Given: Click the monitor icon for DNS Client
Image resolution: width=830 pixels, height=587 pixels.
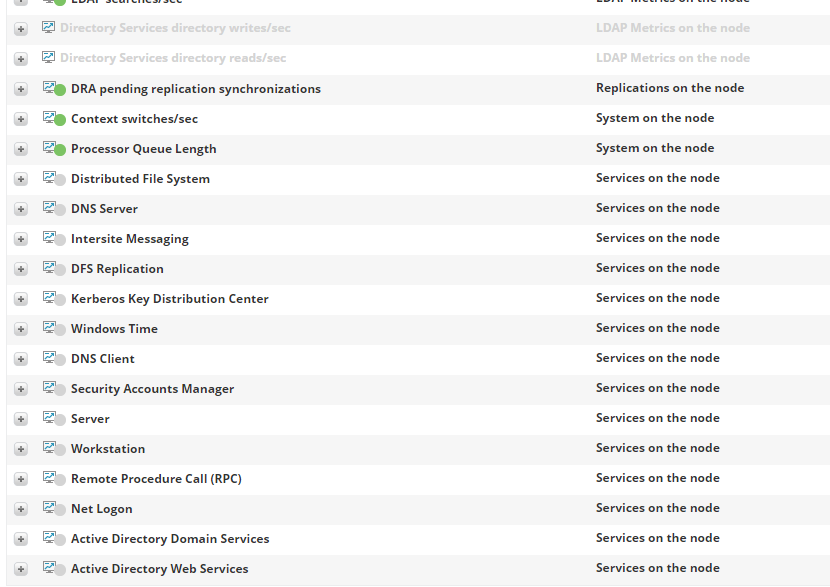Looking at the screenshot, I should point(54,358).
